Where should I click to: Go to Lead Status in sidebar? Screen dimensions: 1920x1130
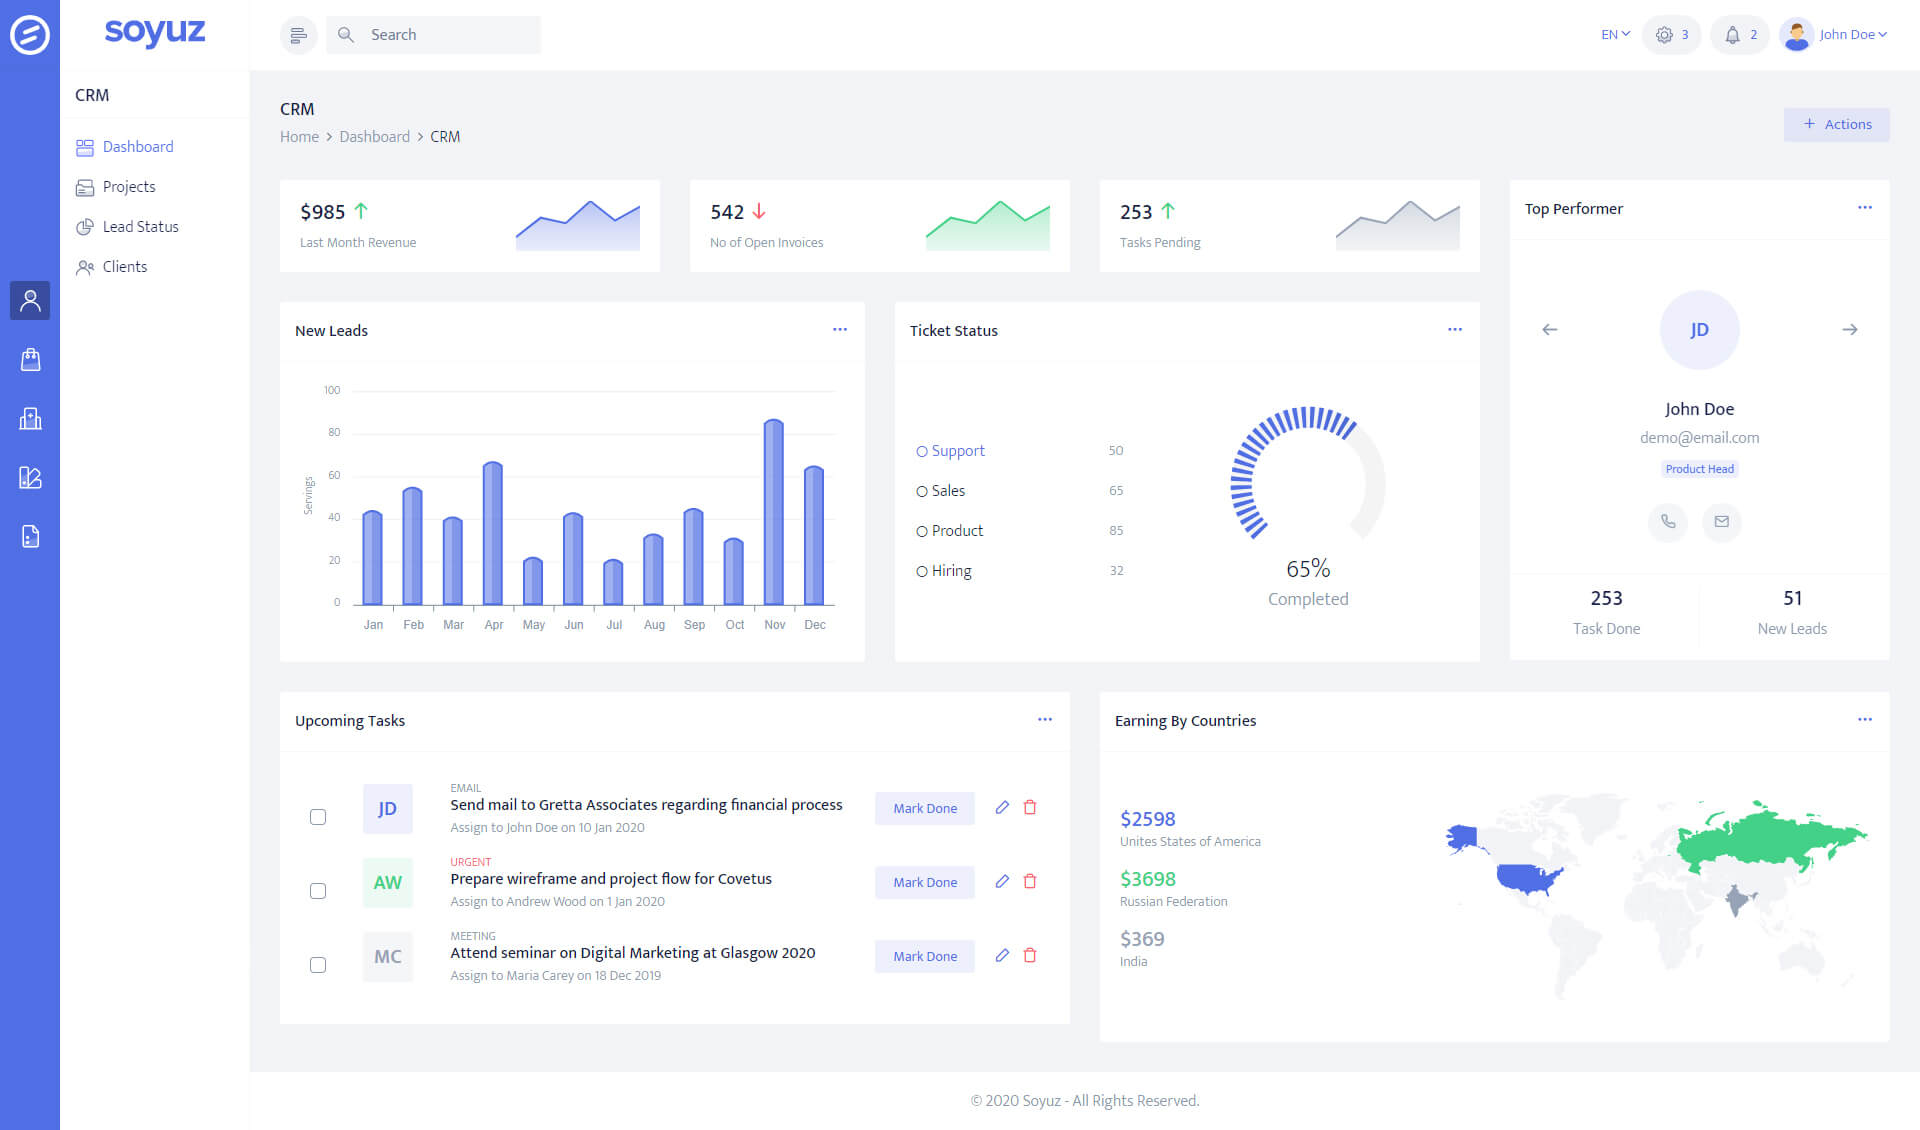pyautogui.click(x=140, y=227)
